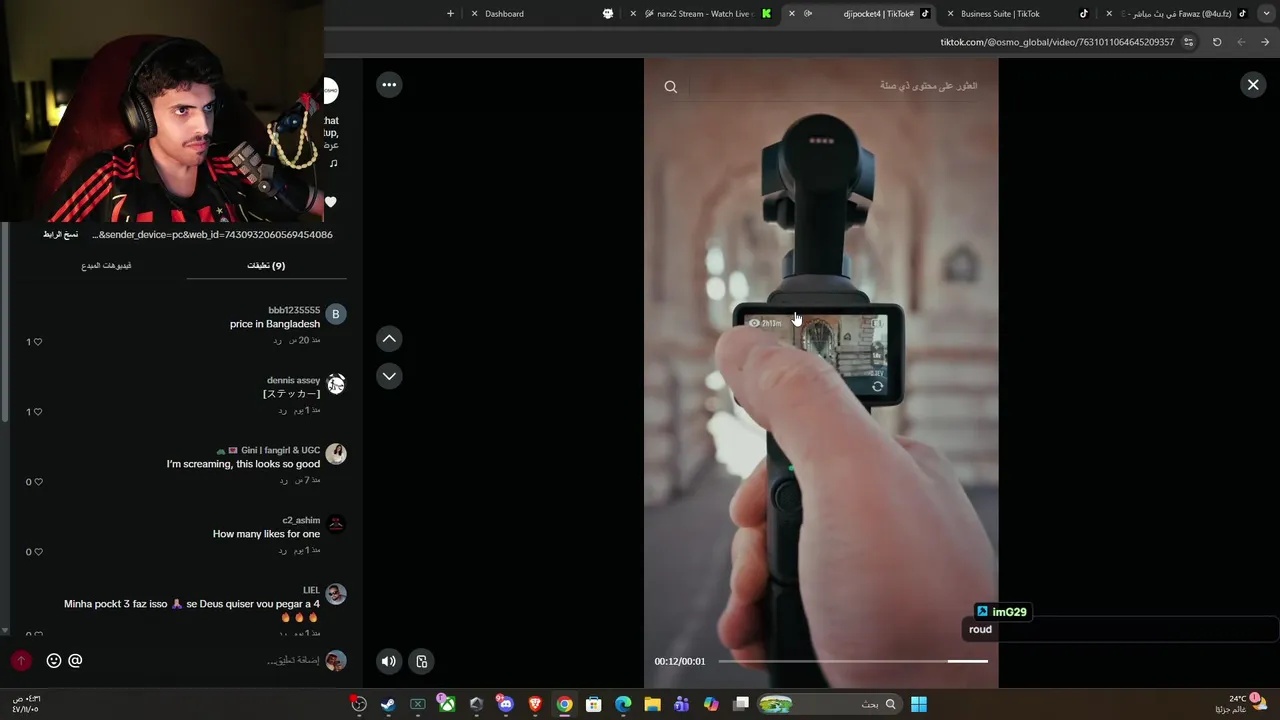Open Microsoft Edge from the taskbar

coord(623,704)
